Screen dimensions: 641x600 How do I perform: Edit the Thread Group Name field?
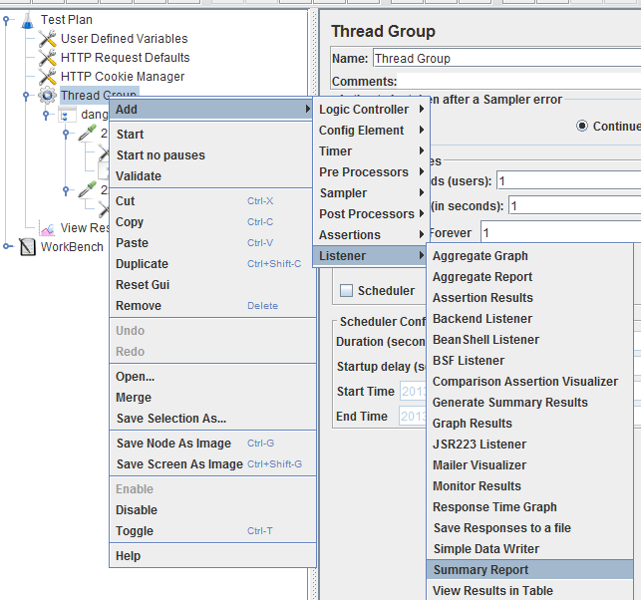tap(507, 58)
